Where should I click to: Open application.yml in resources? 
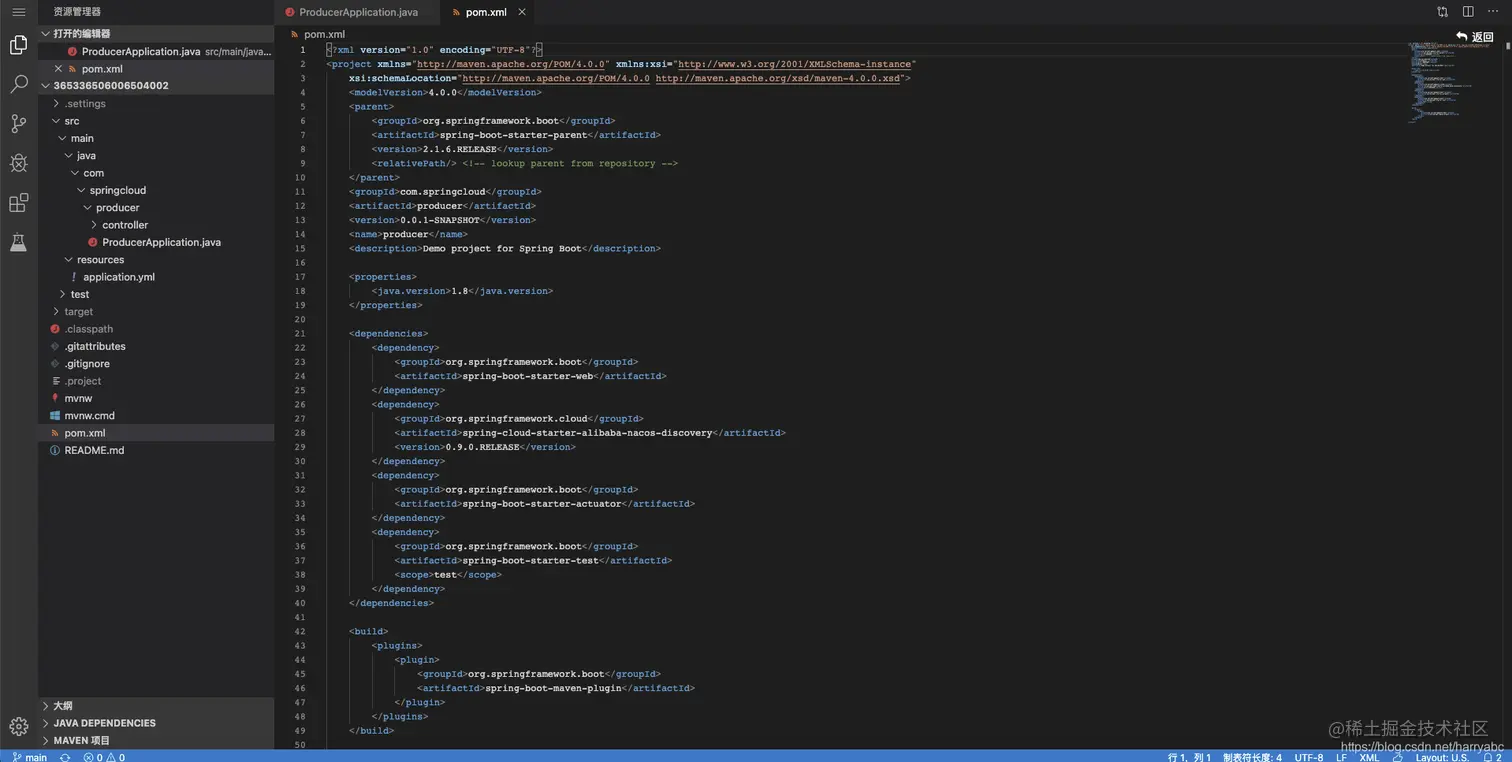click(x=156, y=277)
